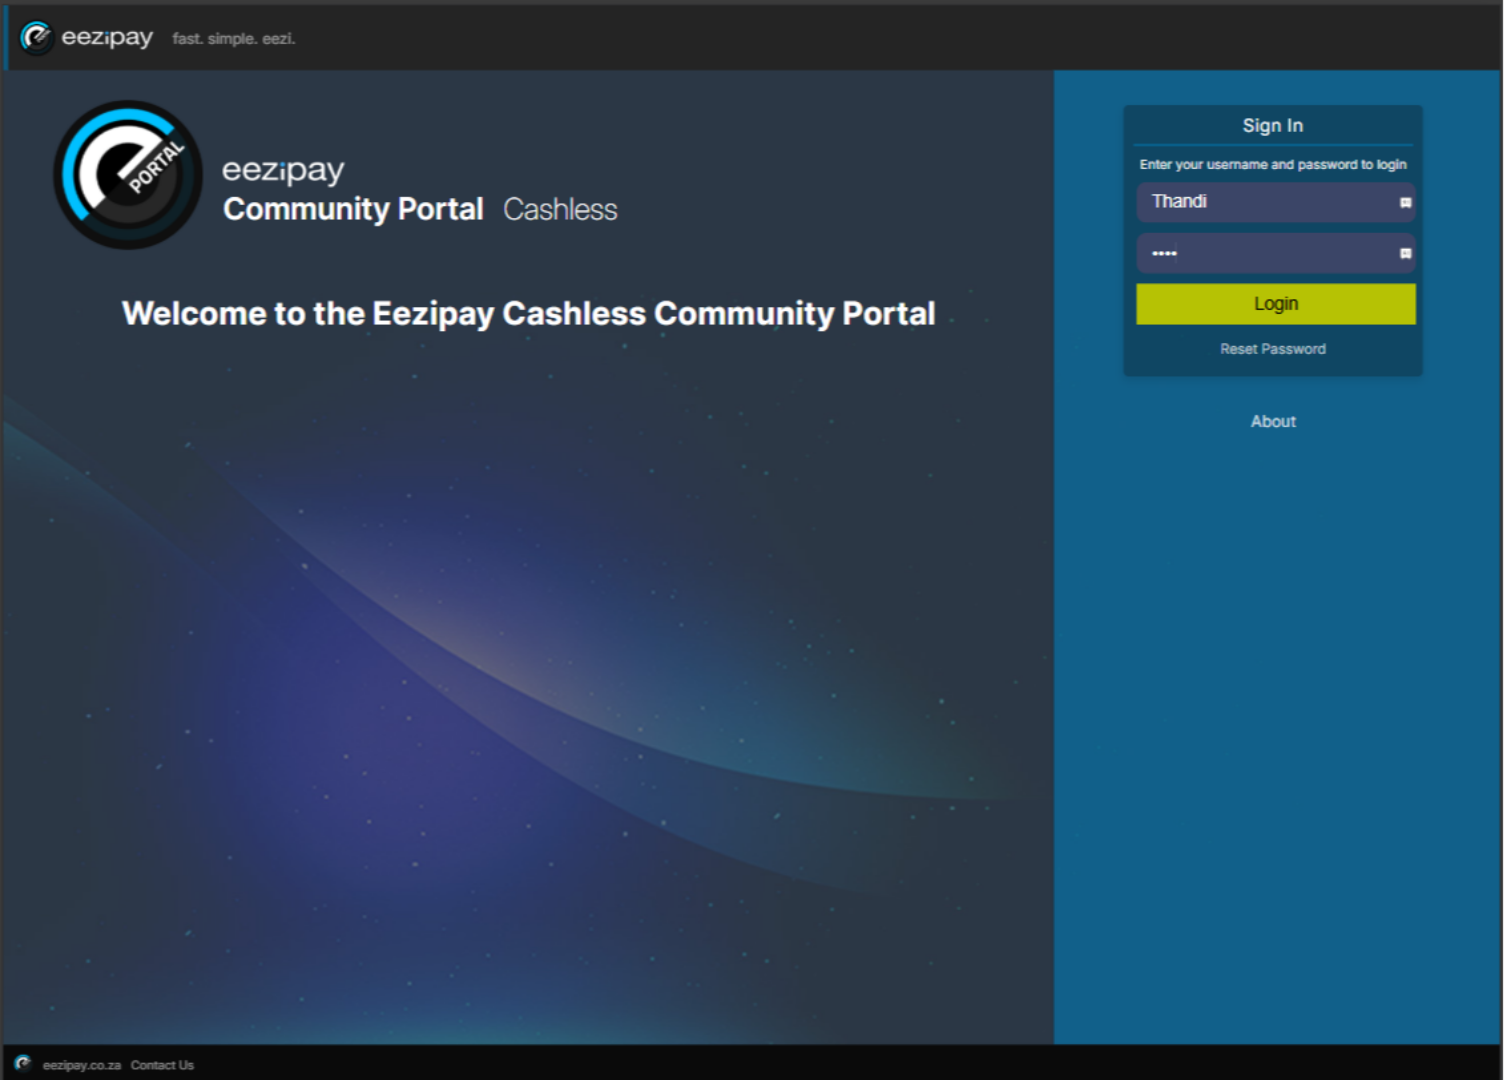Click the 'Cashless' label next to Community Portal

click(560, 209)
